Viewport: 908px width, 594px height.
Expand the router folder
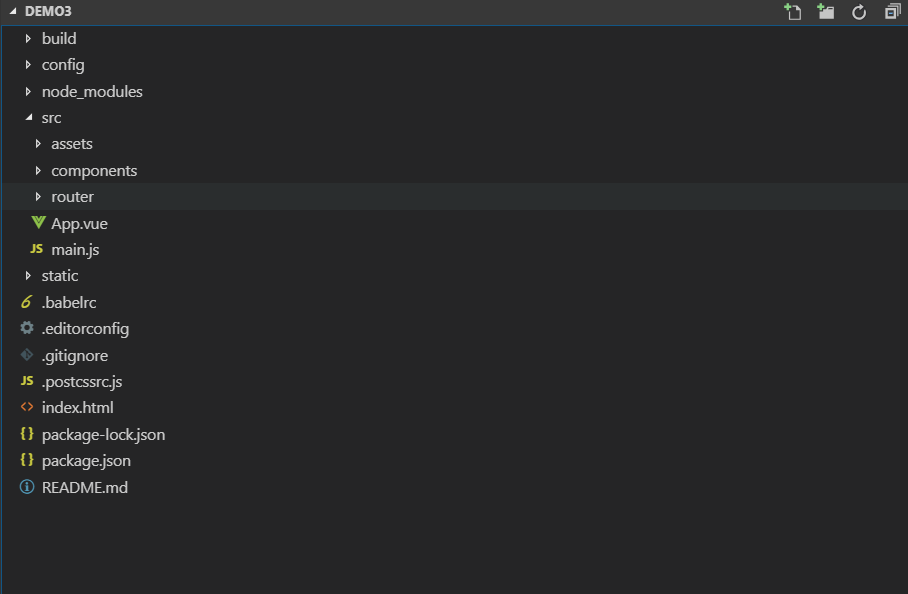(x=73, y=196)
